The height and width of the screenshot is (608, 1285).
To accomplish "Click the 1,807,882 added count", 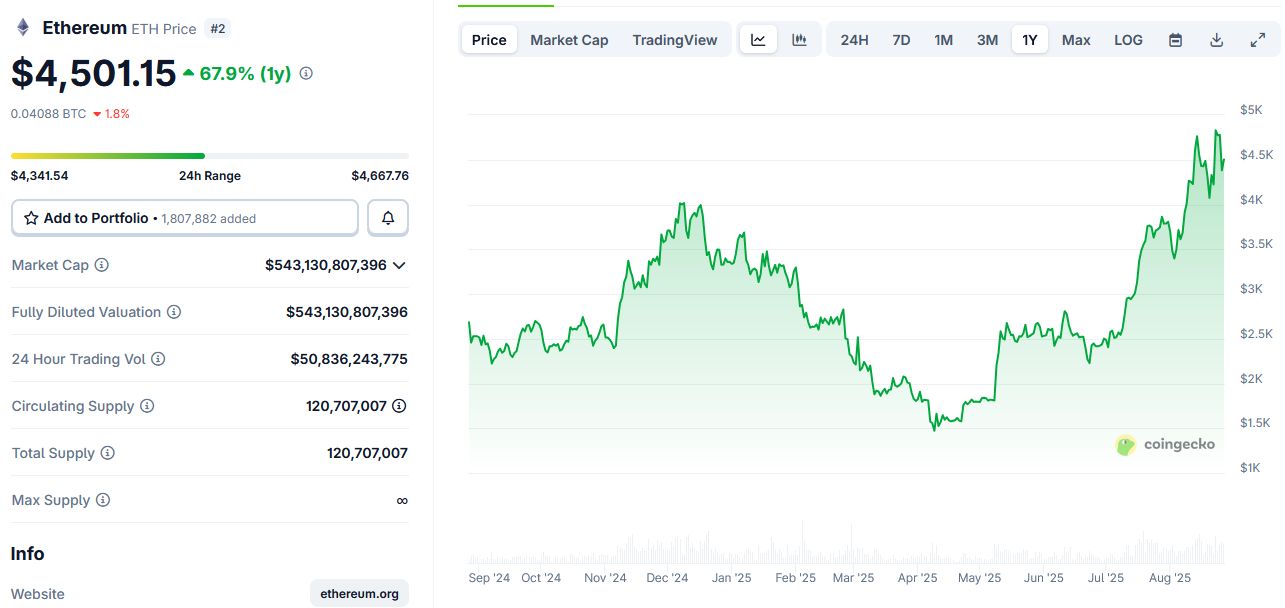I will point(209,218).
